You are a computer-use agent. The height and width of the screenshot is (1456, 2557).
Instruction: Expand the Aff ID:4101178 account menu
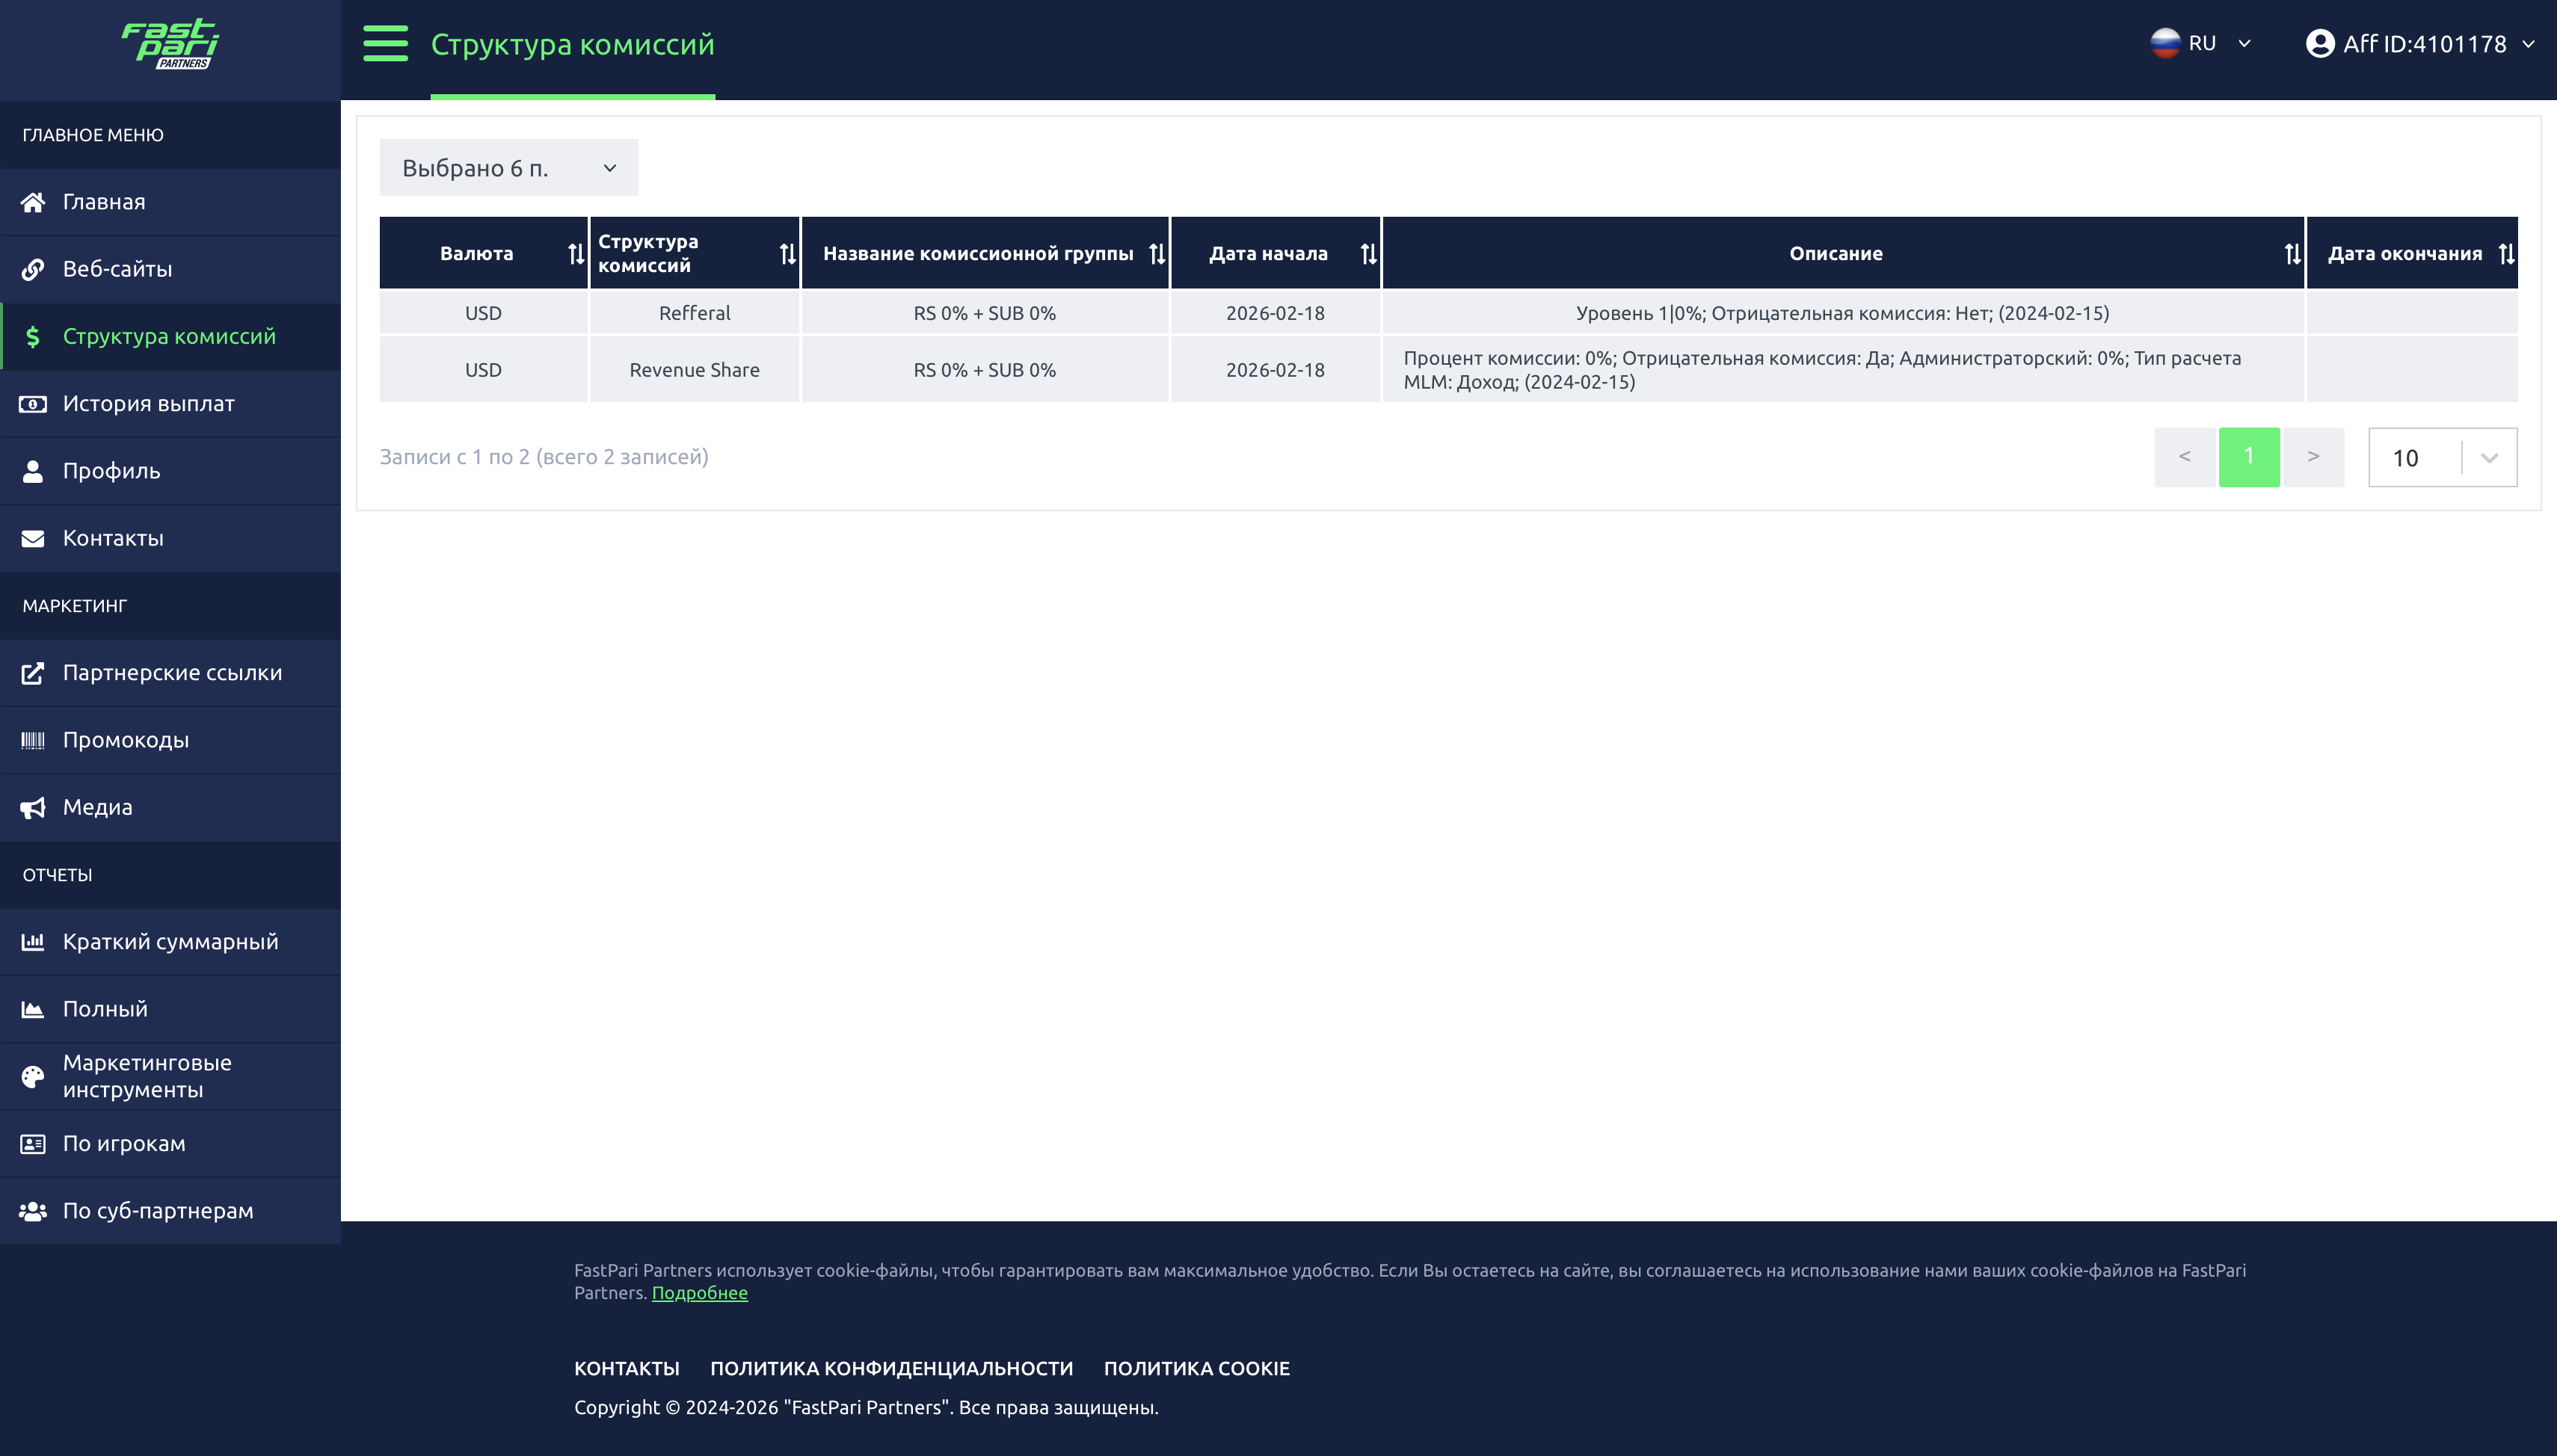[x=2420, y=44]
